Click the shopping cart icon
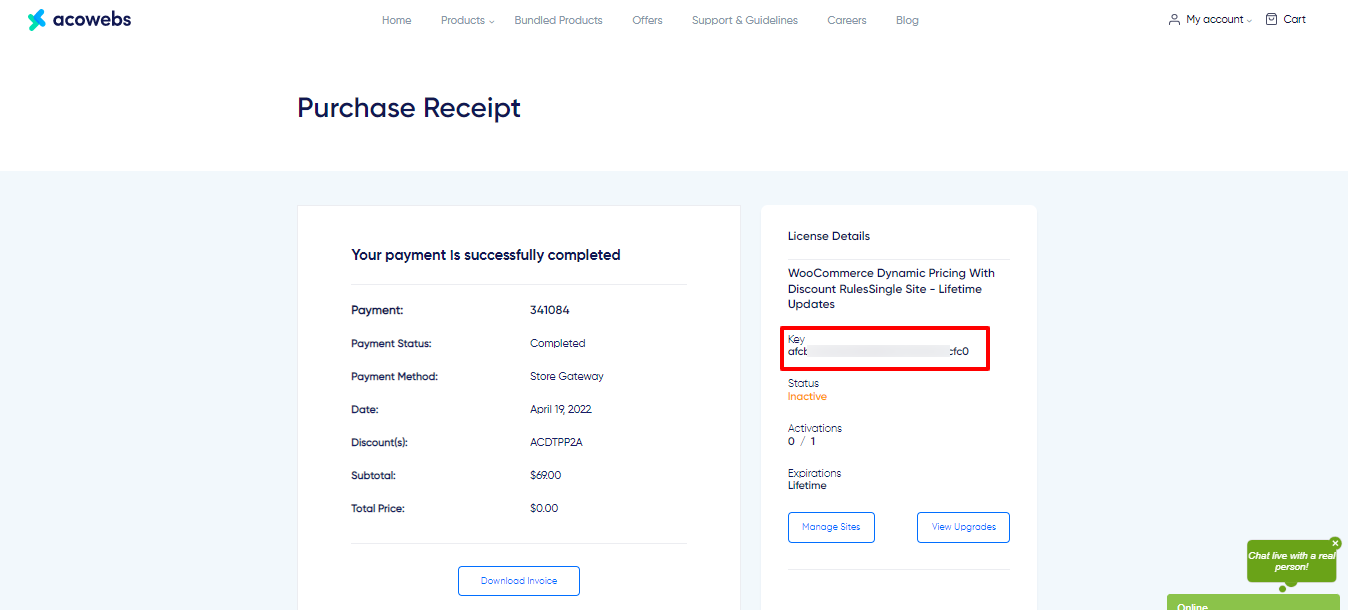Image resolution: width=1348 pixels, height=610 pixels. pos(1271,19)
